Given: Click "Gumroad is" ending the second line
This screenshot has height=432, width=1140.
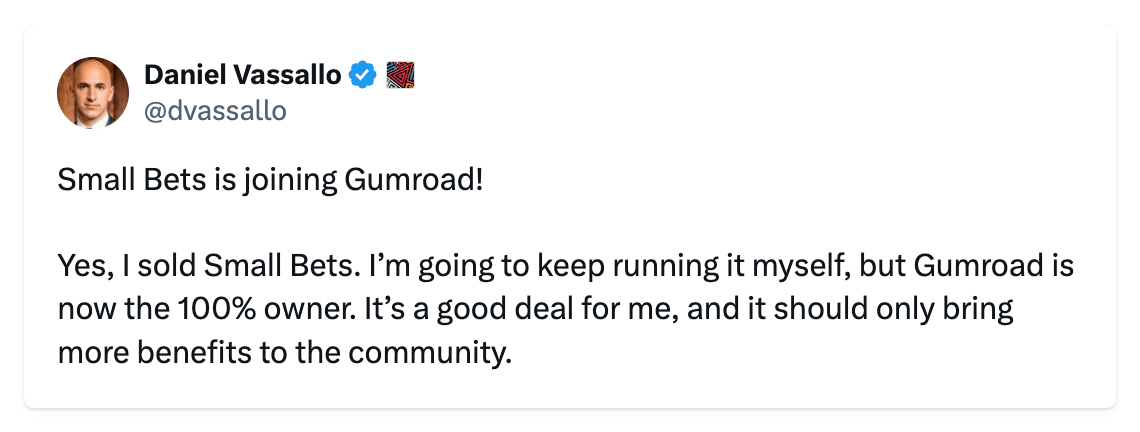Looking at the screenshot, I should [993, 266].
